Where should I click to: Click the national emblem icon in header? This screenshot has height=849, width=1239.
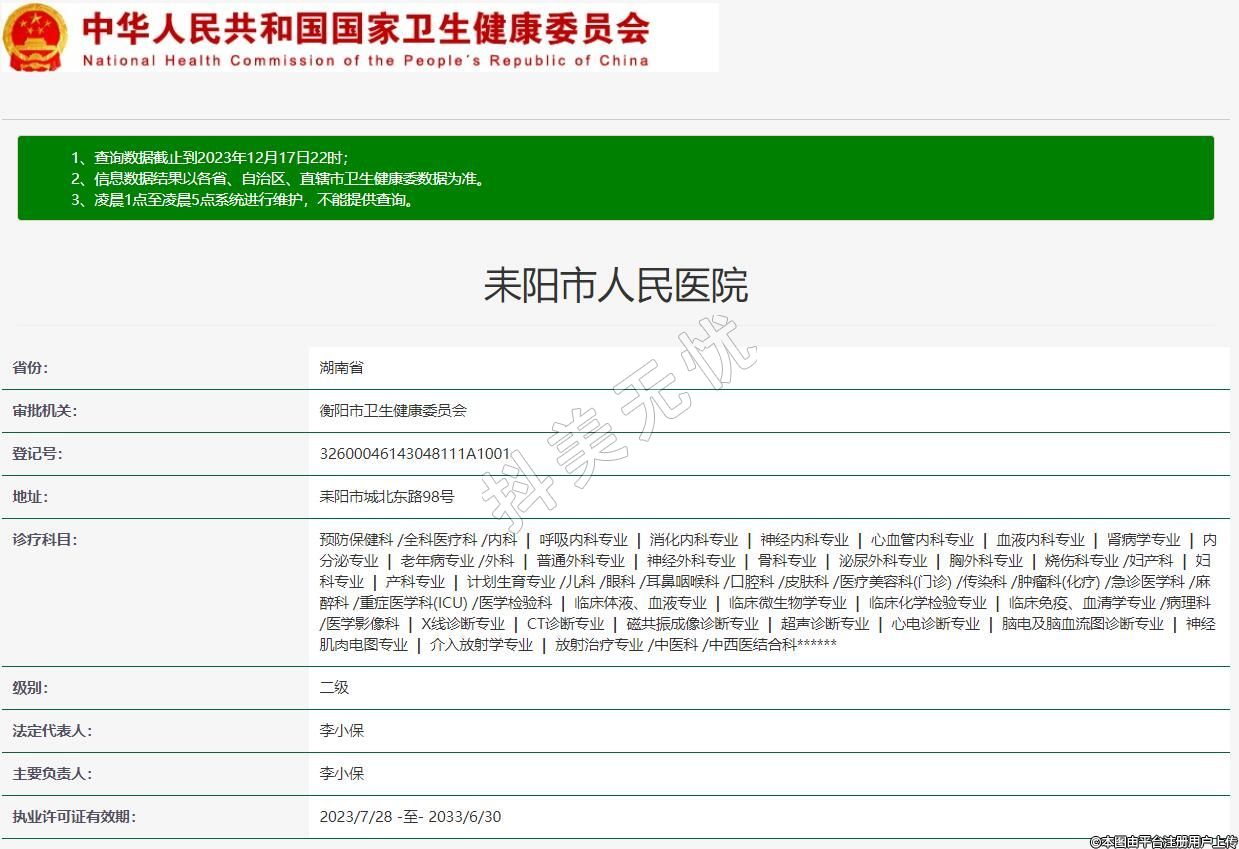click(x=36, y=37)
